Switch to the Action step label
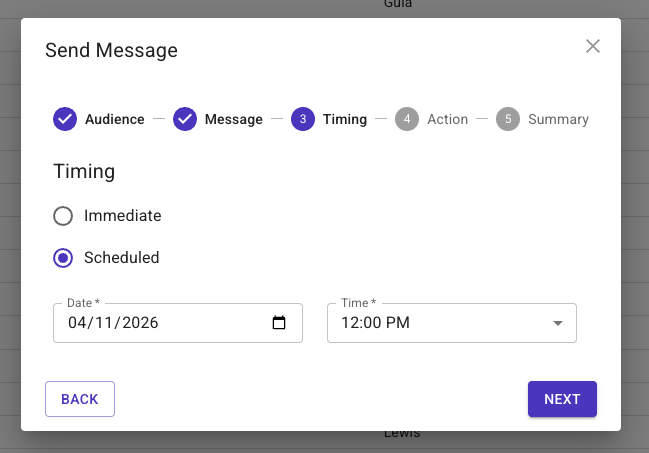 coord(447,119)
